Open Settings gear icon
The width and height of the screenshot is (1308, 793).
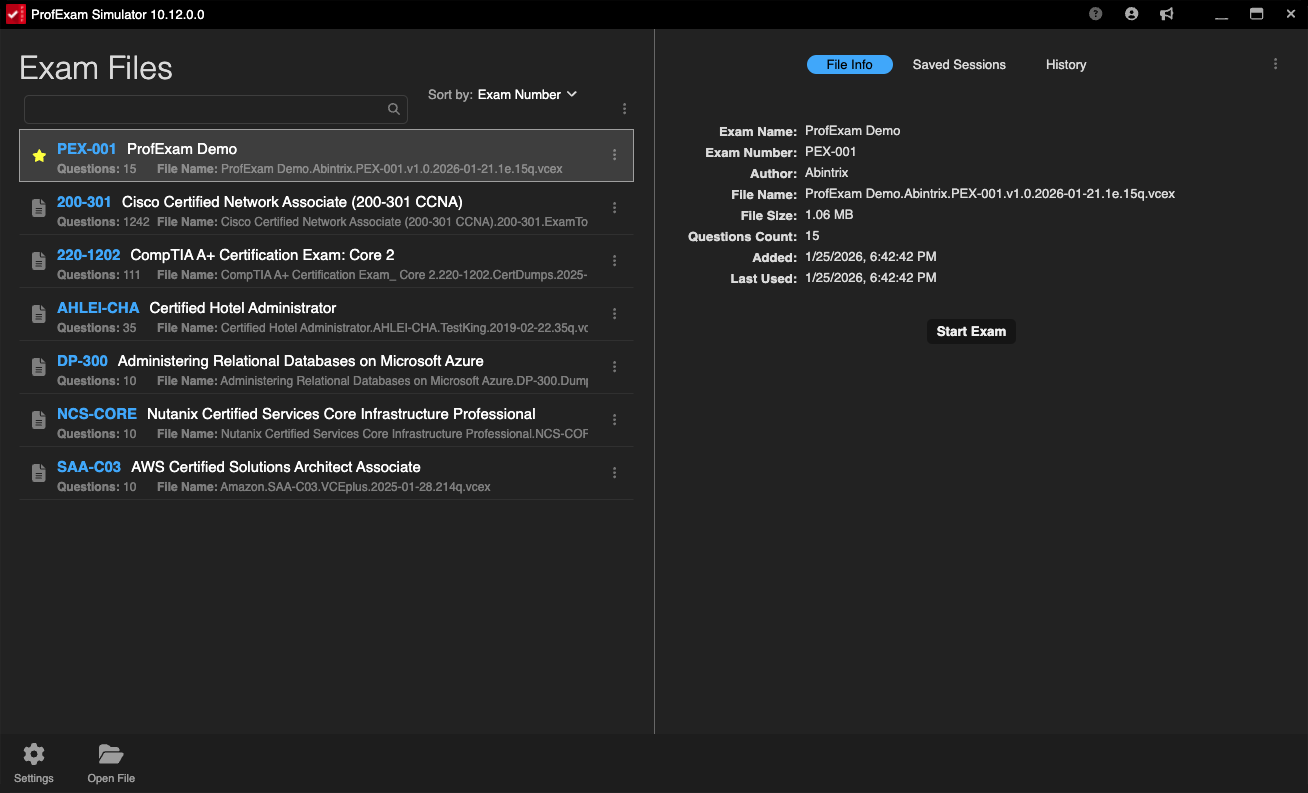click(x=34, y=754)
